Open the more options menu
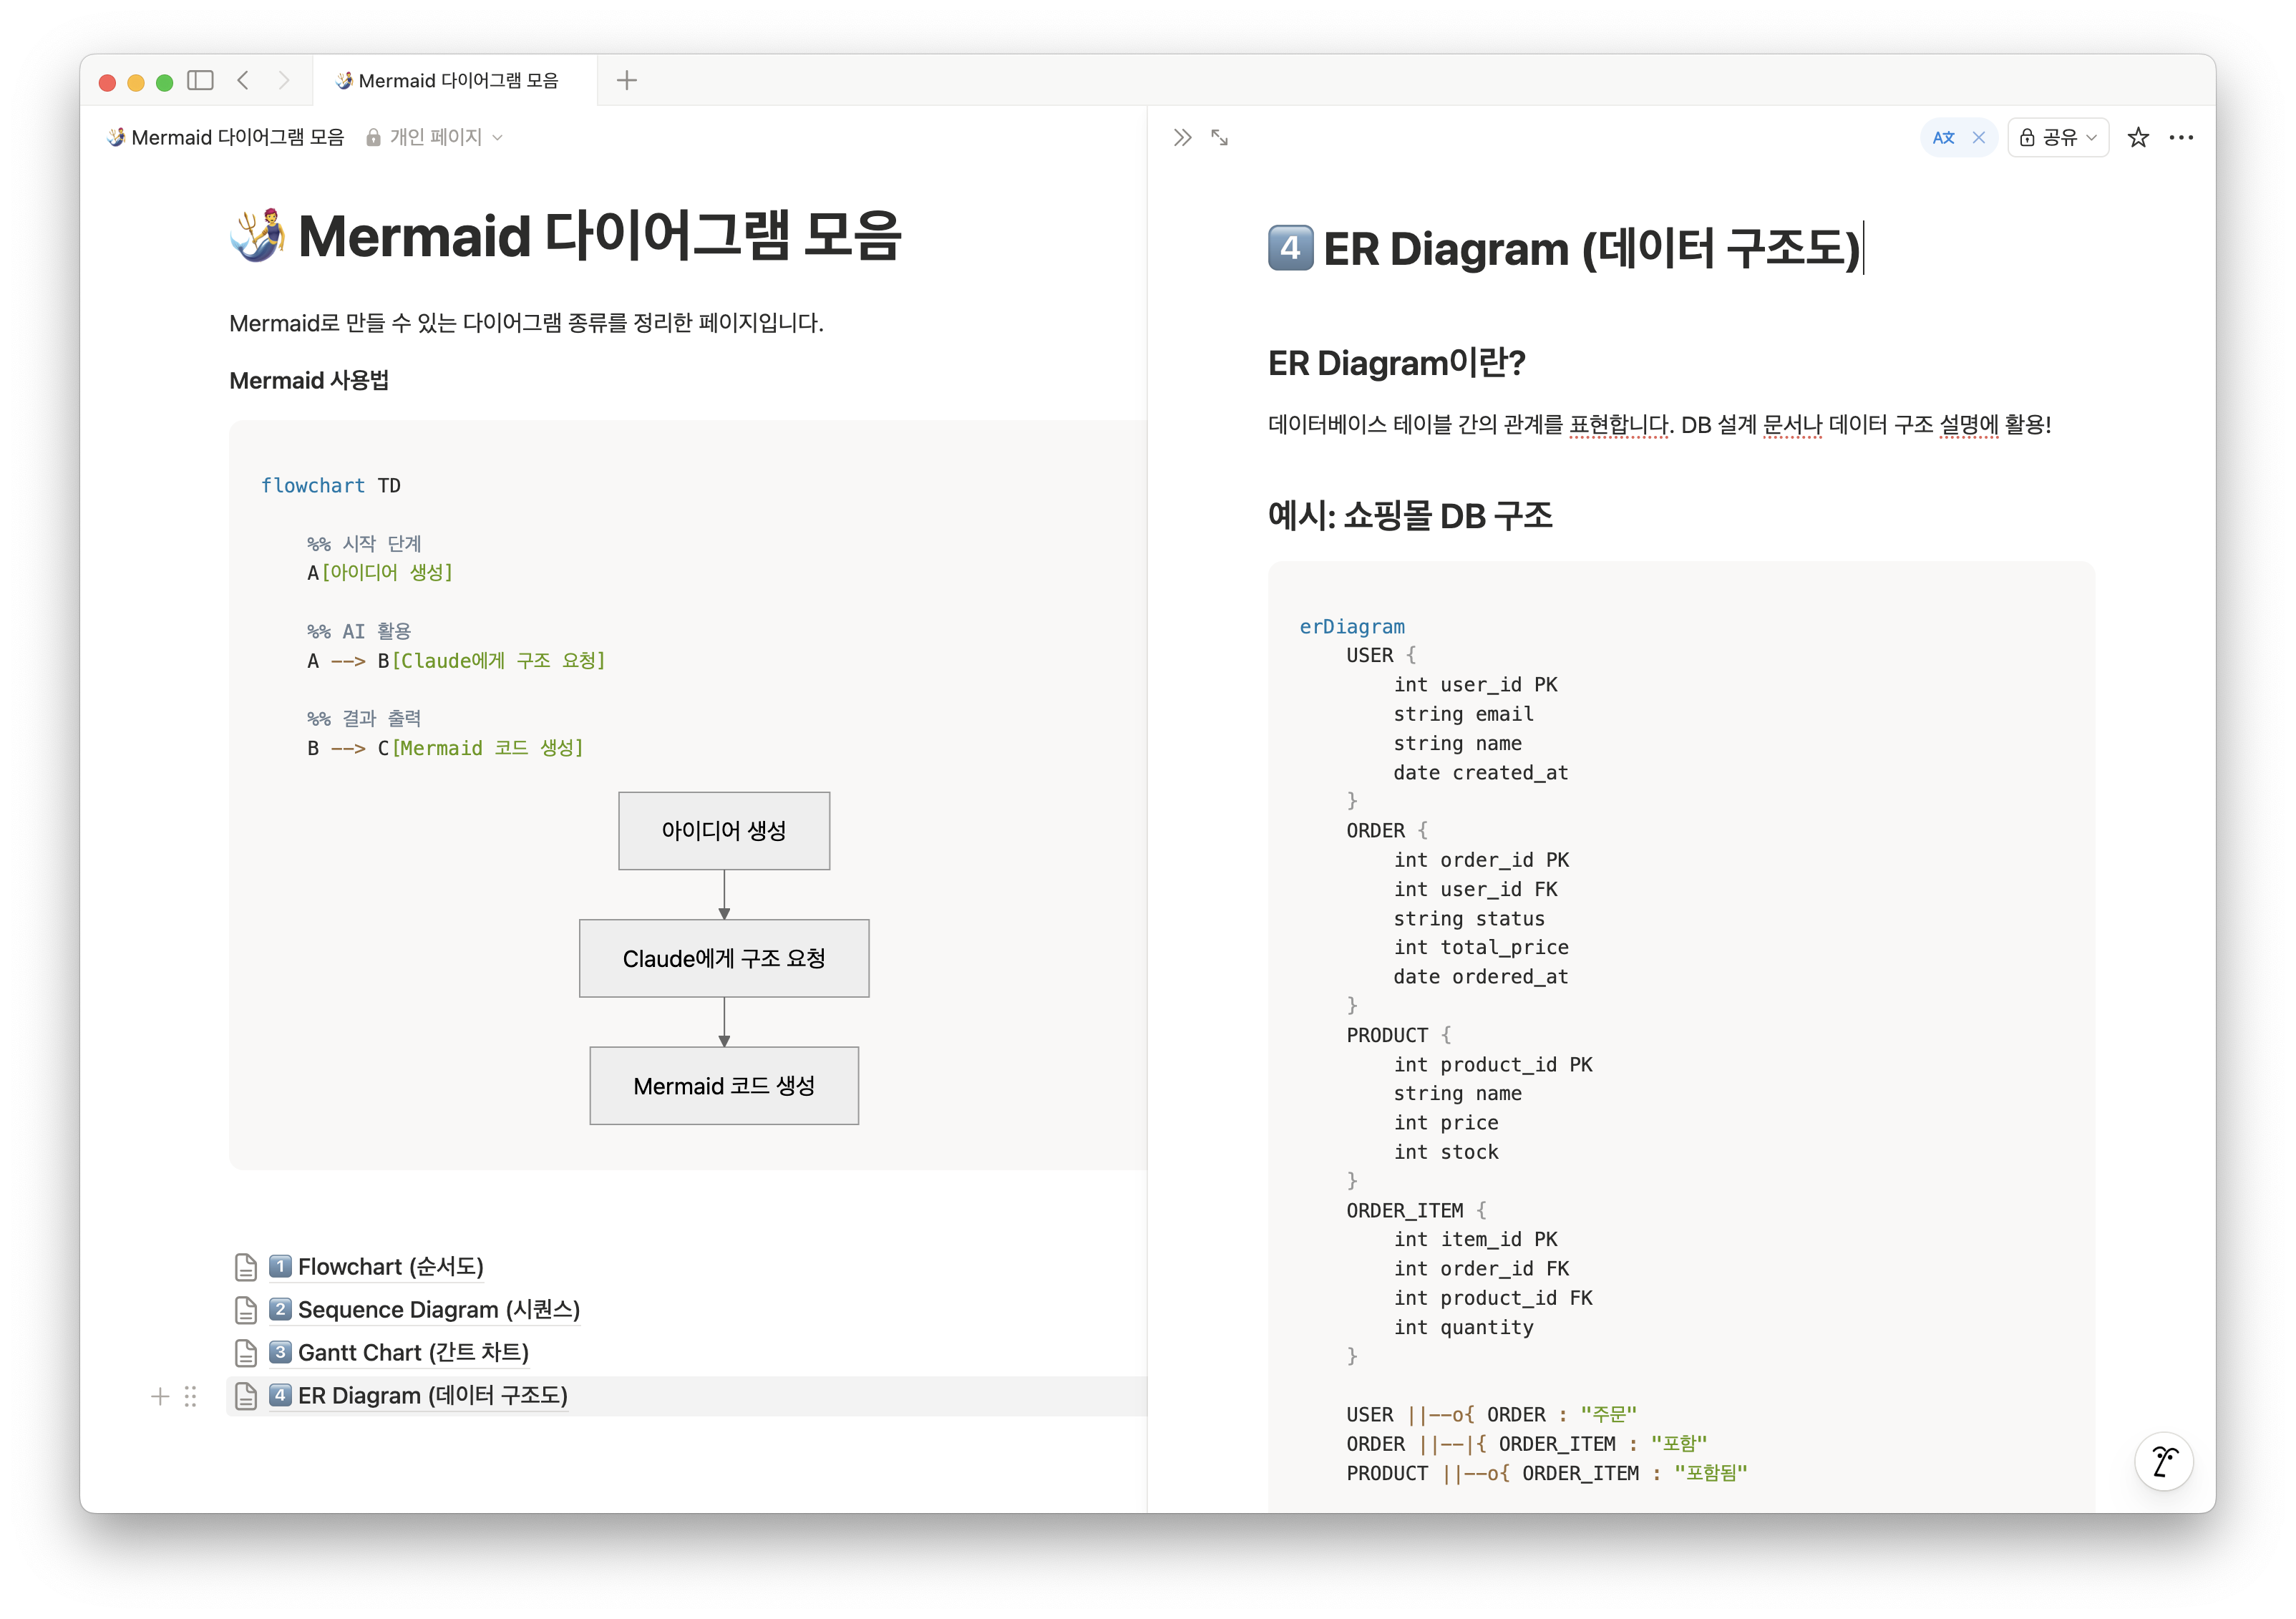Image resolution: width=2296 pixels, height=1619 pixels. 2182,137
